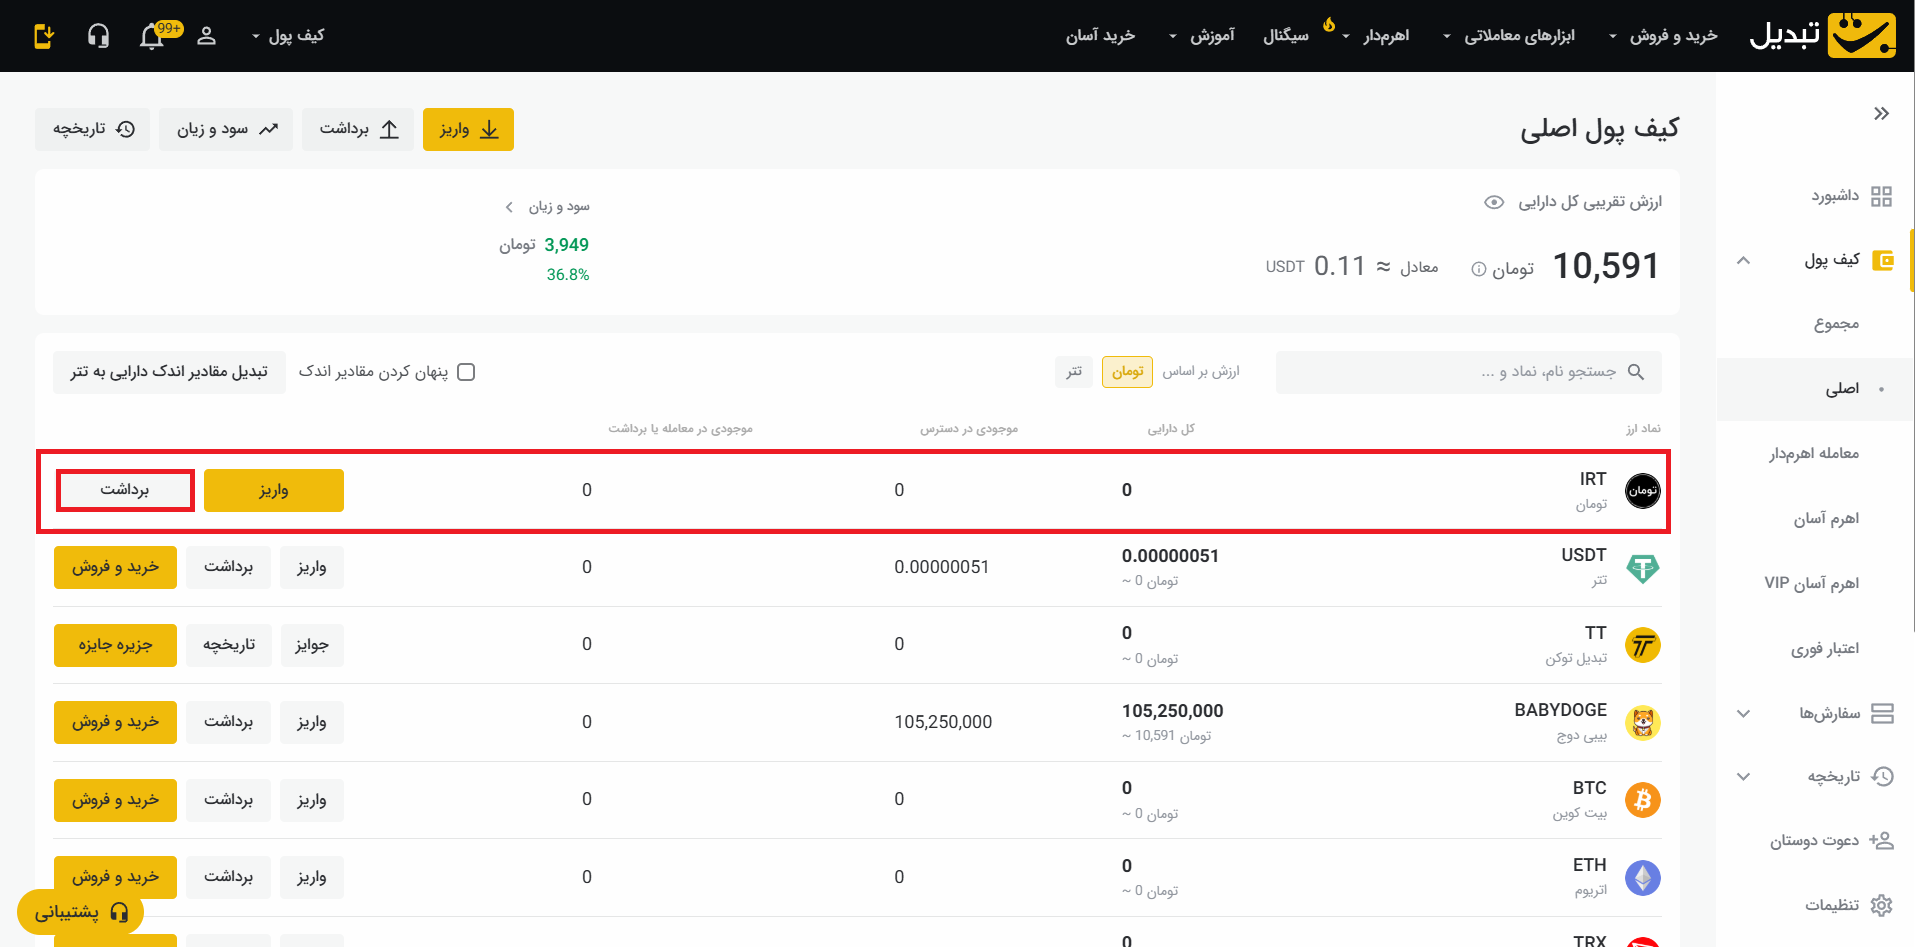Click the user profile icon
Screen dimensions: 1915x947
click(x=207, y=37)
